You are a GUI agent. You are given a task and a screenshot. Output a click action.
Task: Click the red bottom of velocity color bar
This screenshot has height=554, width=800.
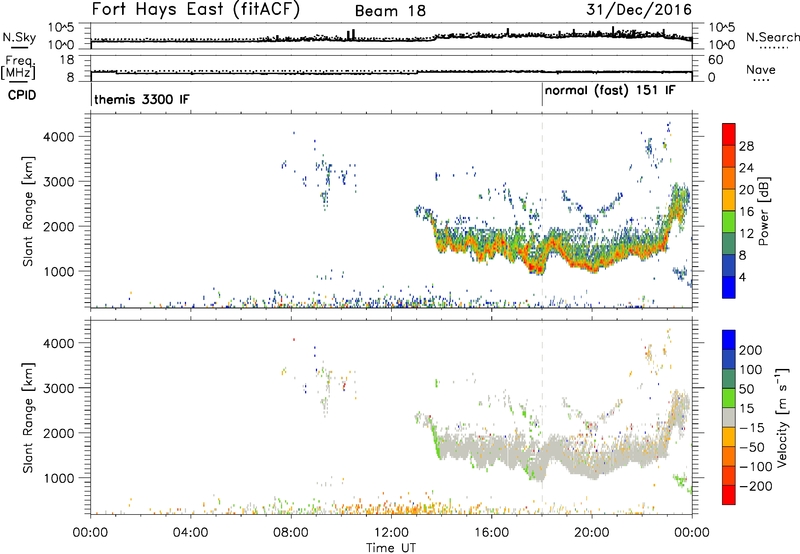click(729, 495)
